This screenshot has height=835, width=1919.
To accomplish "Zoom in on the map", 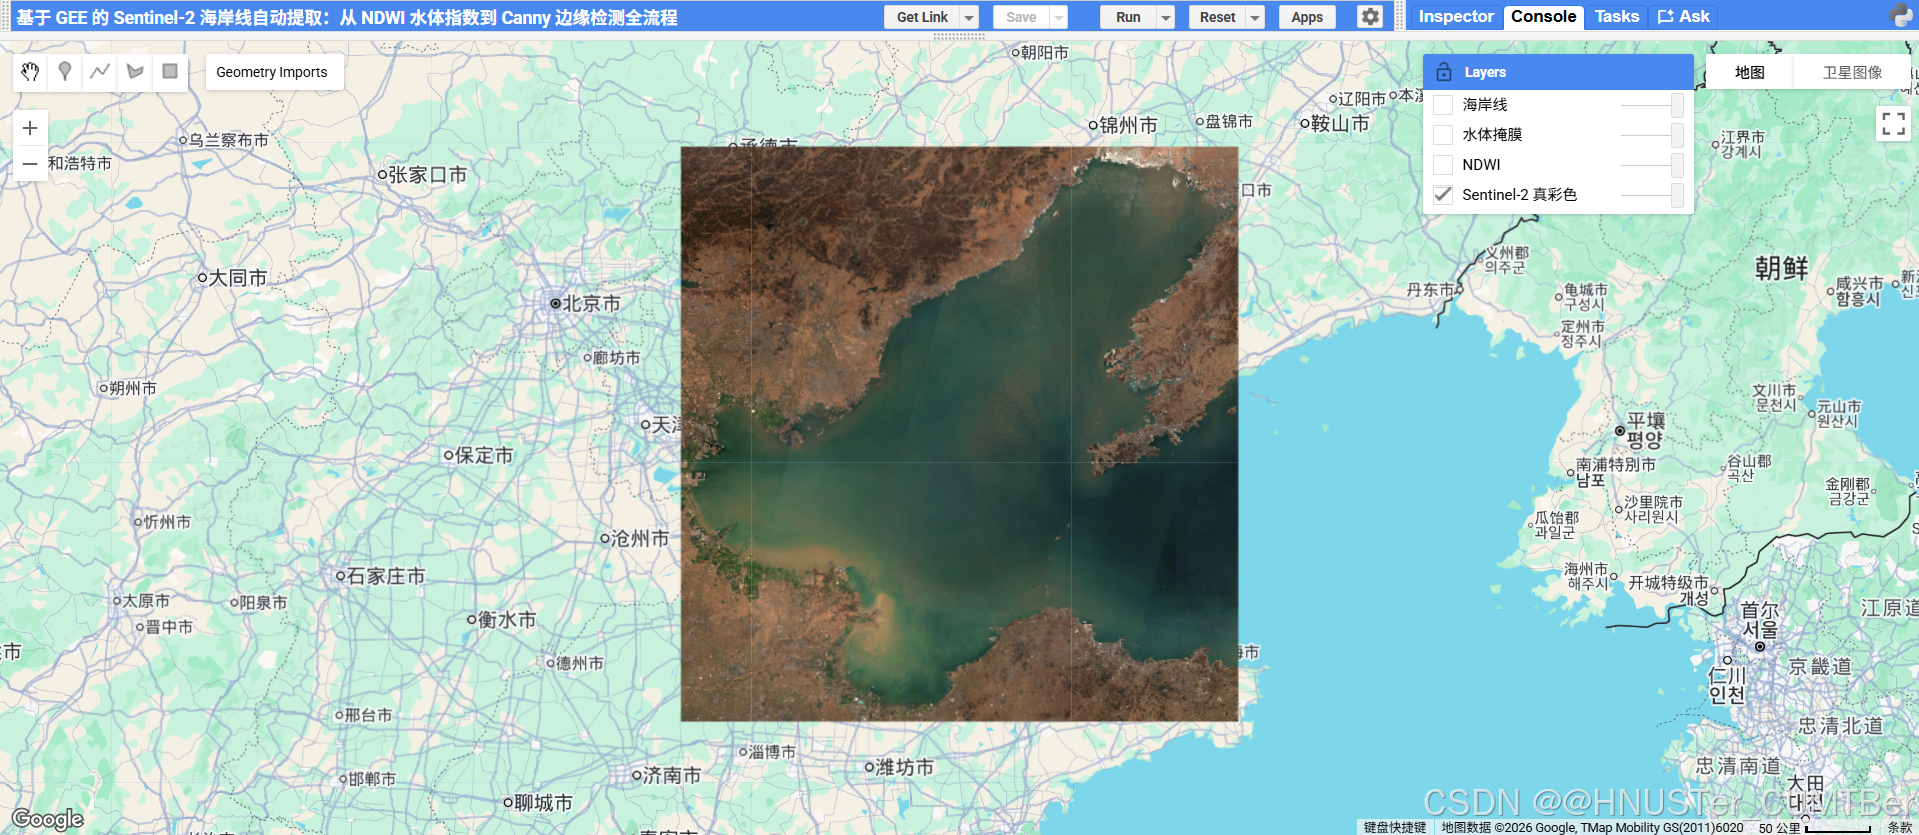I will click(x=30, y=128).
